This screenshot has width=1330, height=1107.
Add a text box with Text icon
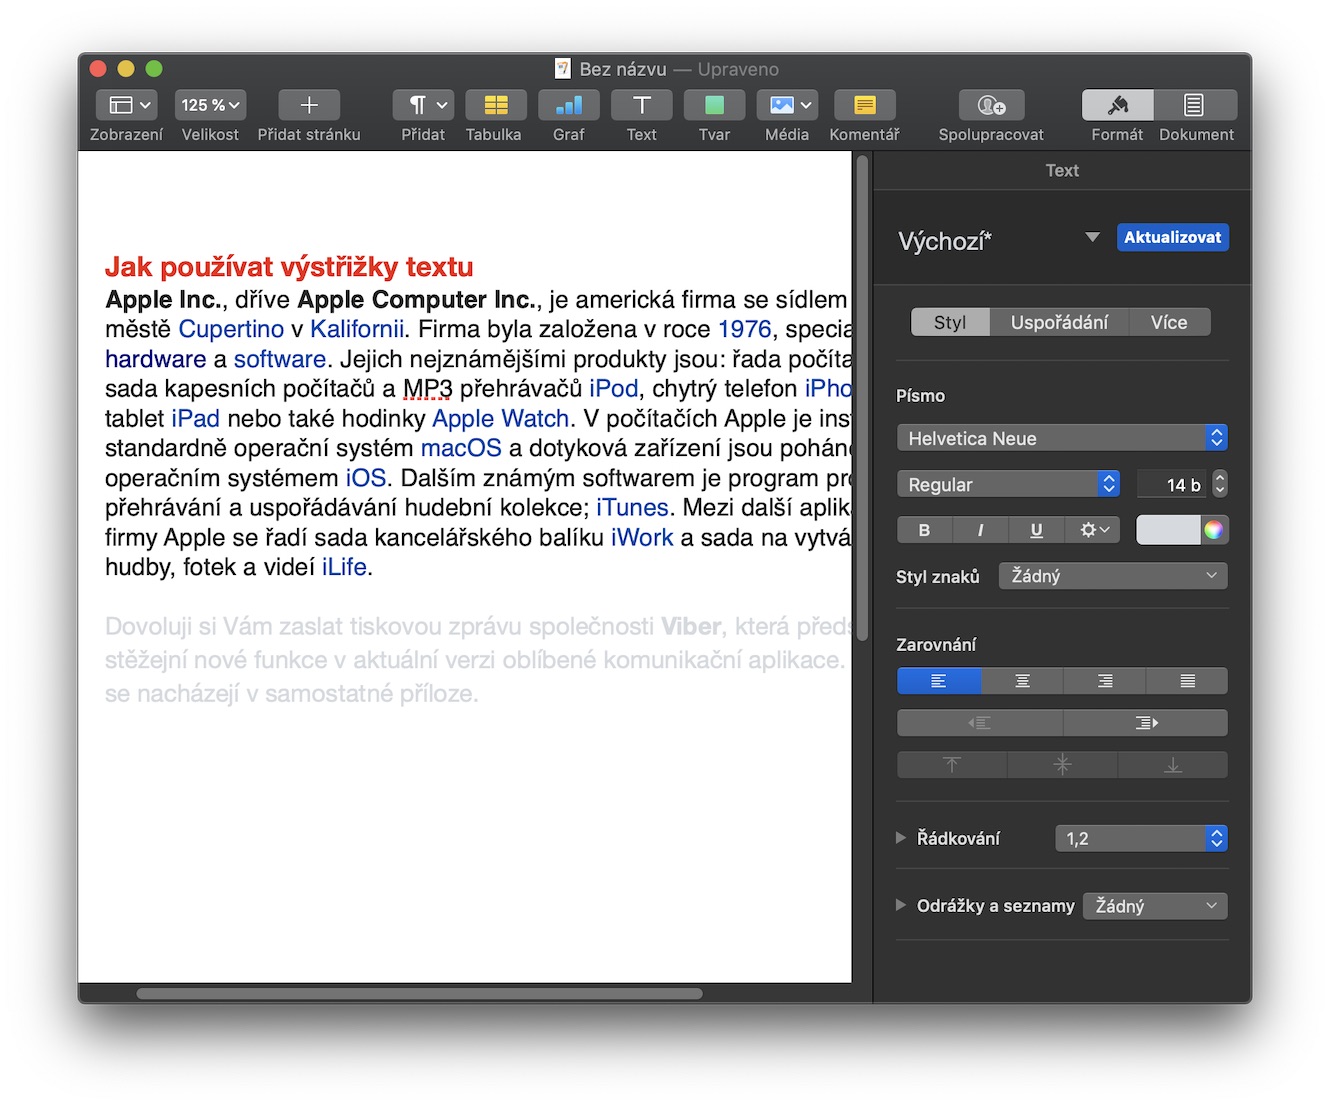click(642, 105)
